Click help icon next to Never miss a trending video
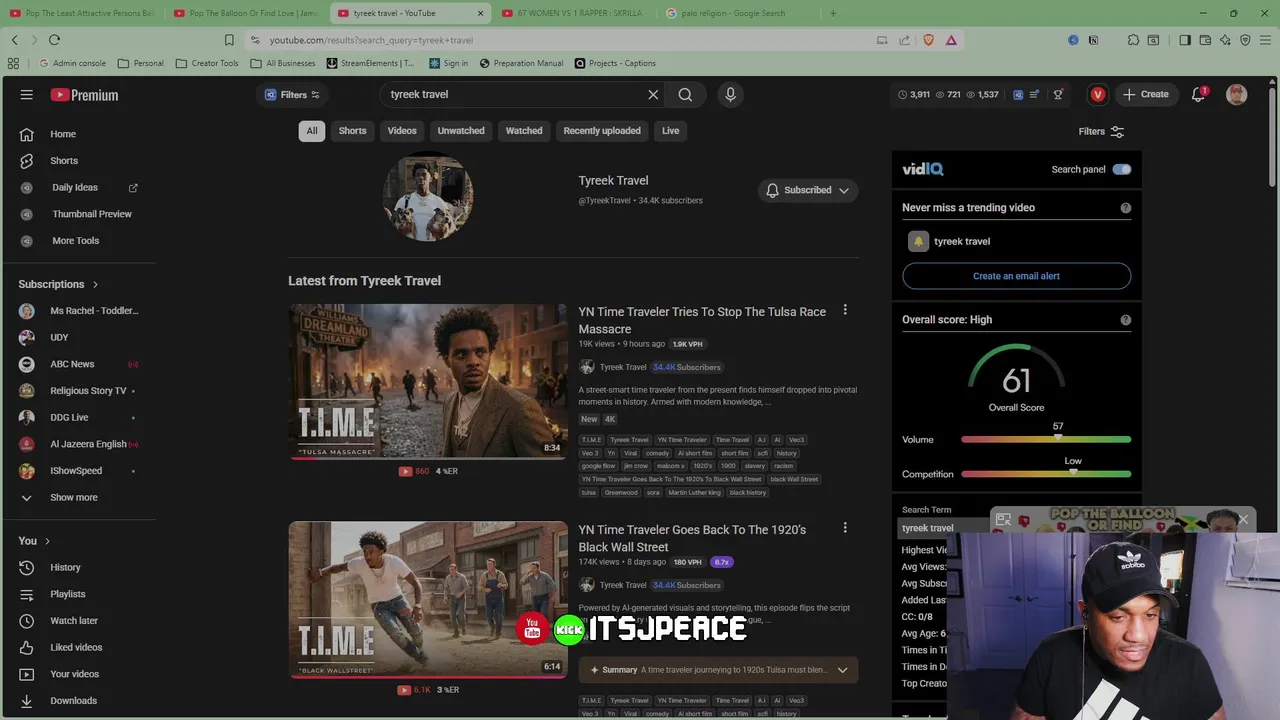Screen dimensions: 1280x720 pyautogui.click(x=1126, y=208)
